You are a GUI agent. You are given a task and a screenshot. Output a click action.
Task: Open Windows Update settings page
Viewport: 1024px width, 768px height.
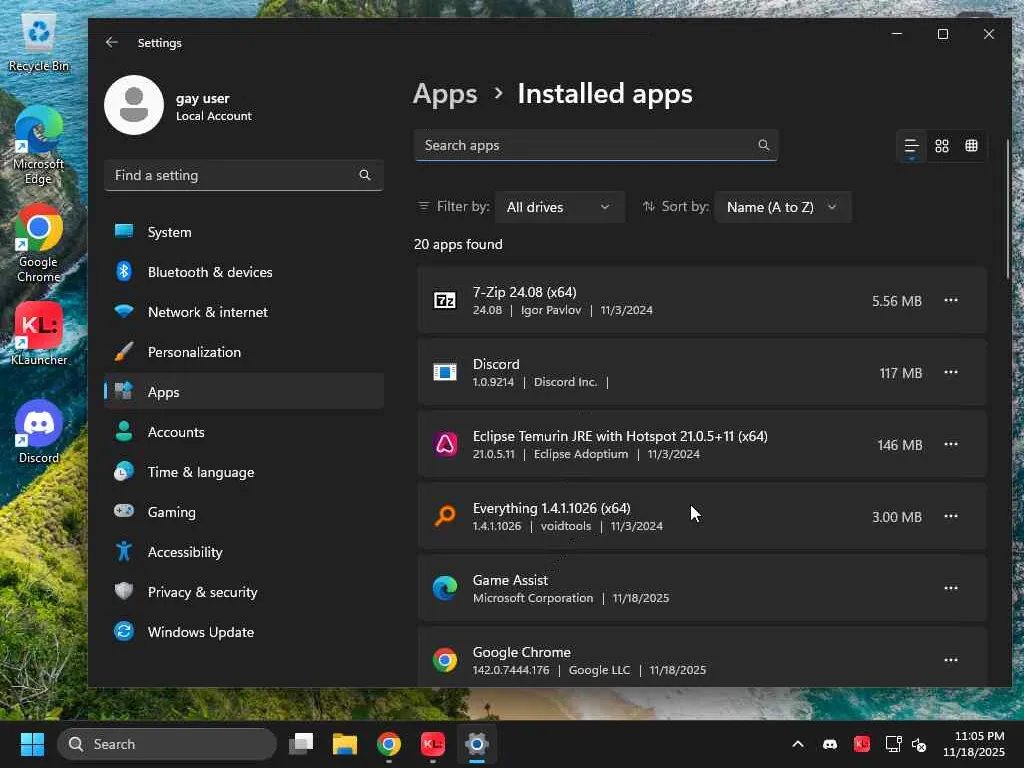click(x=200, y=632)
